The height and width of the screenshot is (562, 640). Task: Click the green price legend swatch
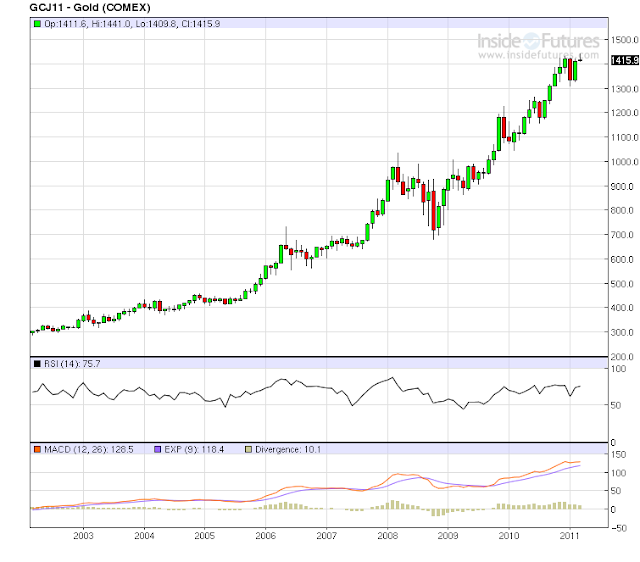point(37,24)
